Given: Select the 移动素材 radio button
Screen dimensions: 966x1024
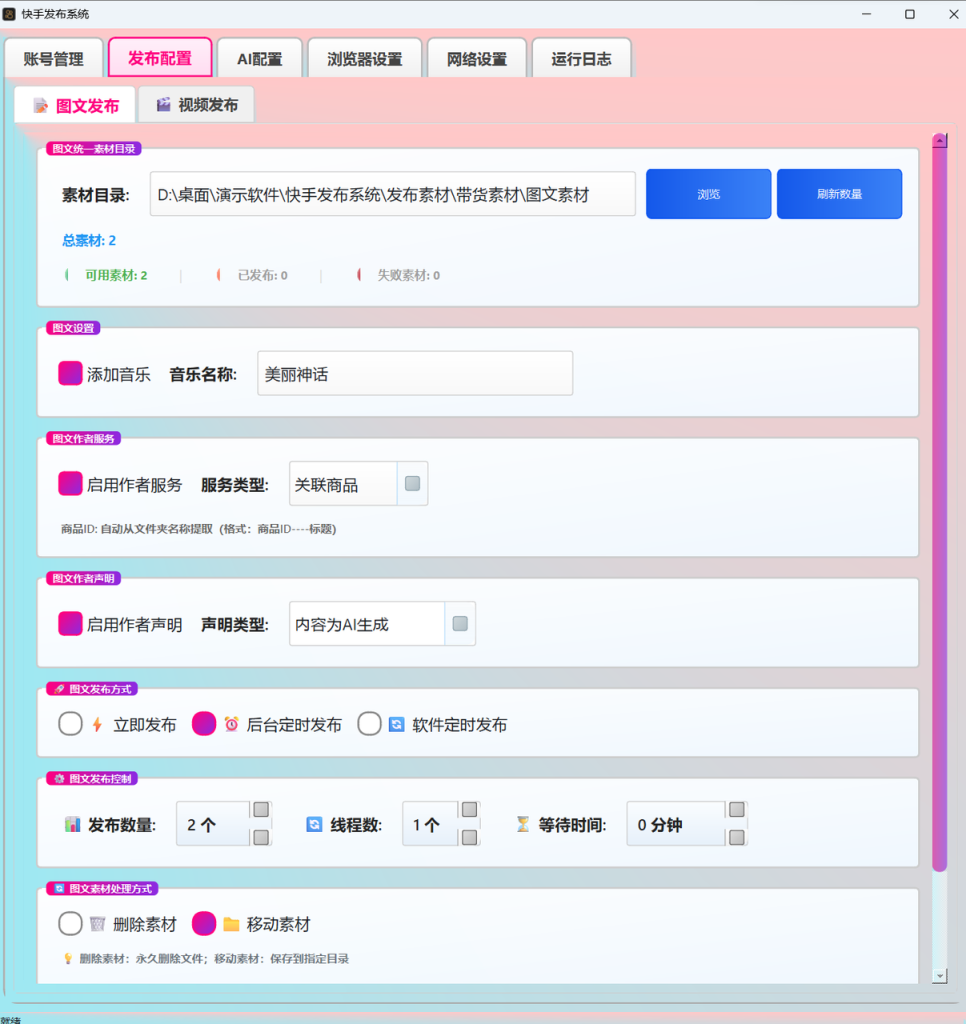Looking at the screenshot, I should click(x=204, y=923).
